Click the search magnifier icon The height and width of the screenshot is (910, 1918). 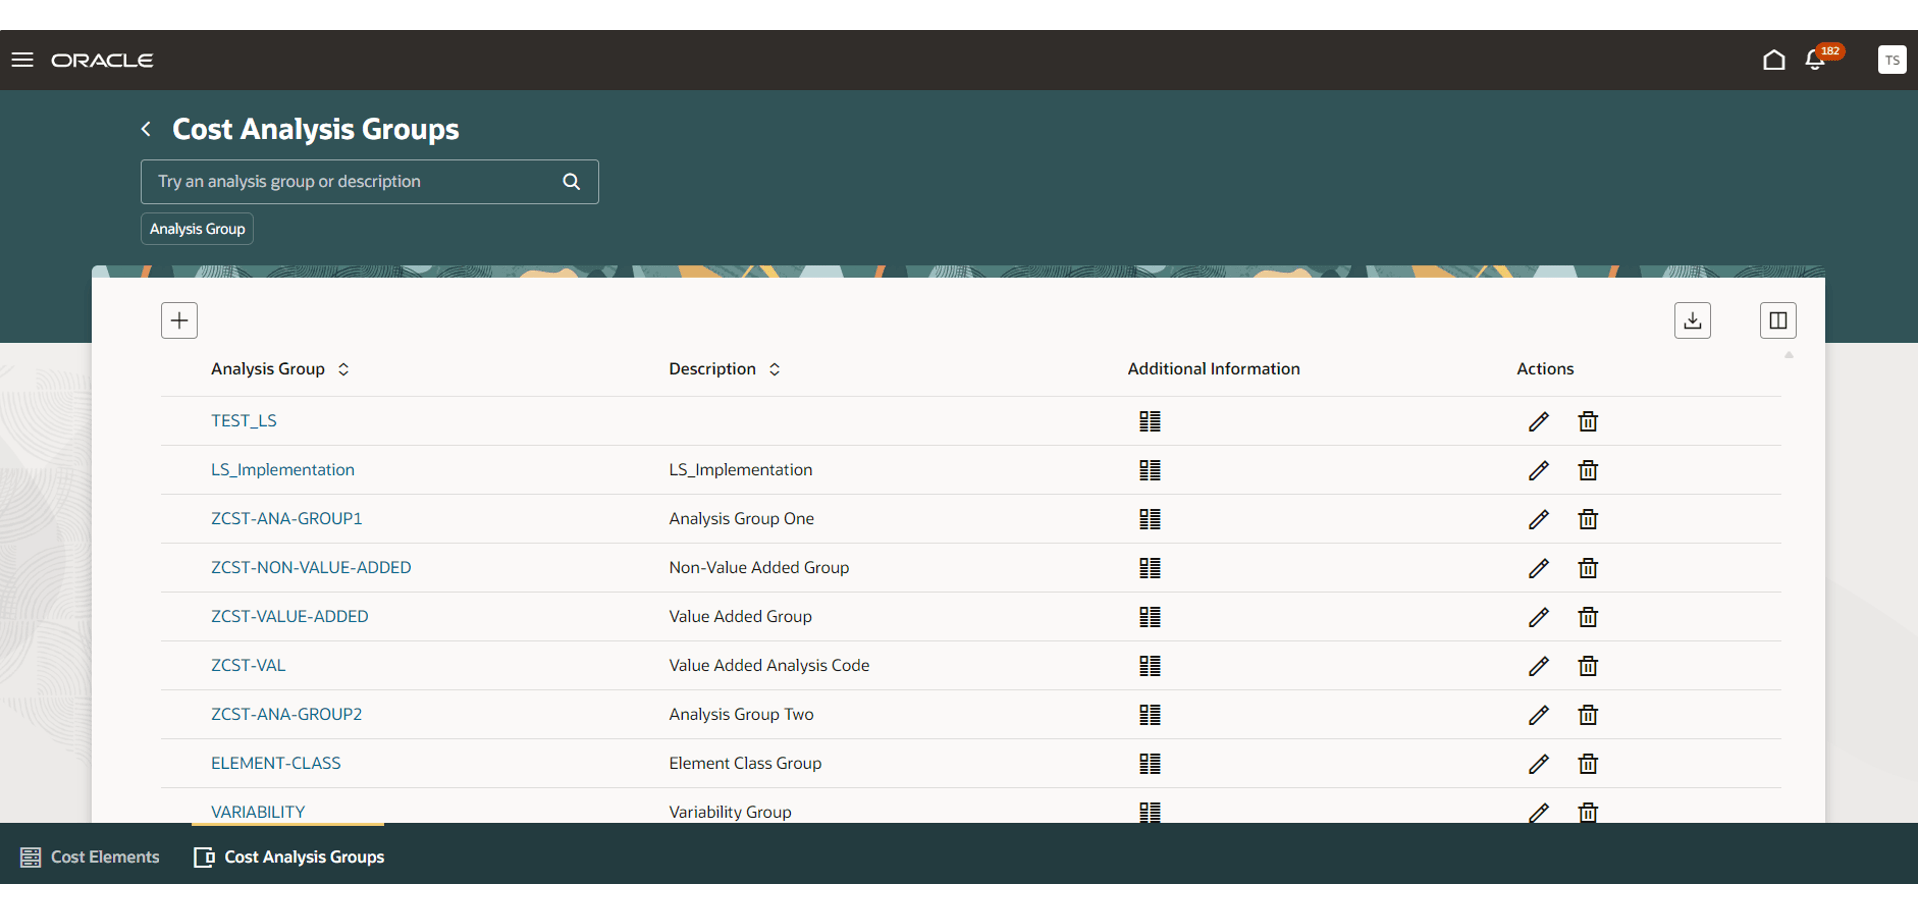click(571, 182)
